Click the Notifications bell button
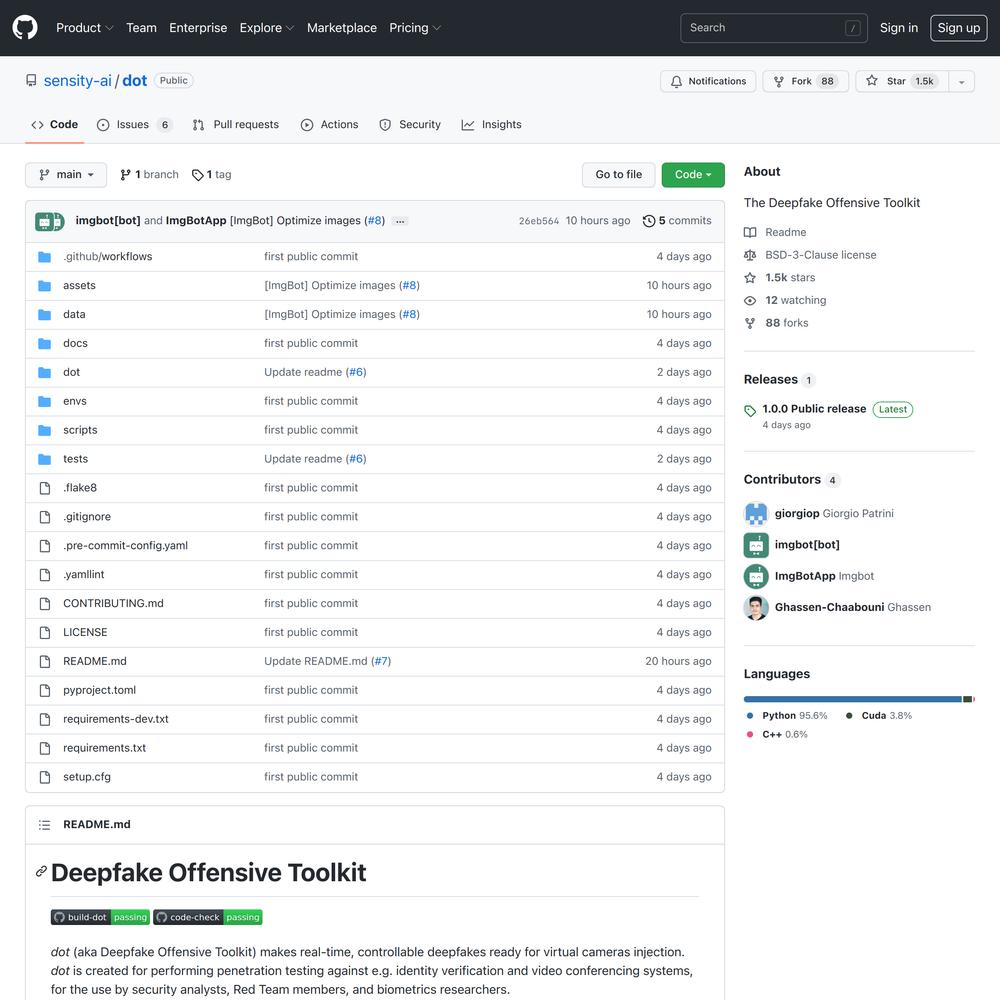This screenshot has width=1000, height=1000. [x=708, y=81]
